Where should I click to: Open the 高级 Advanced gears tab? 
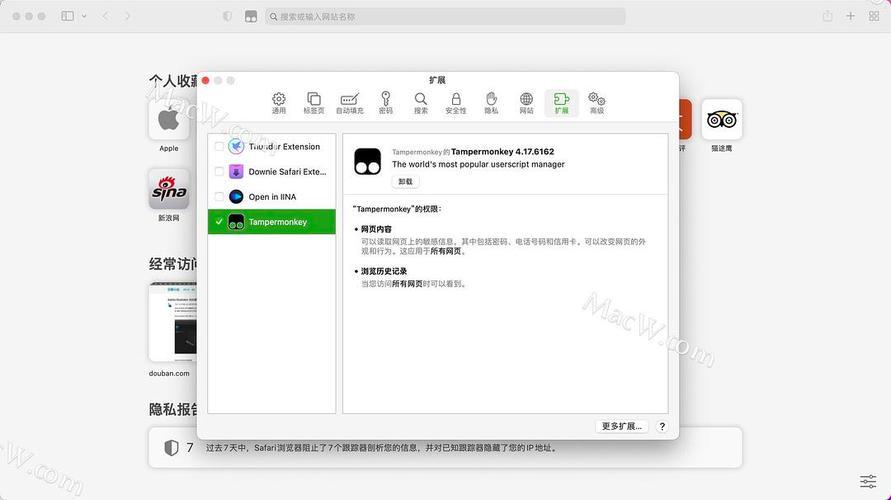click(597, 103)
